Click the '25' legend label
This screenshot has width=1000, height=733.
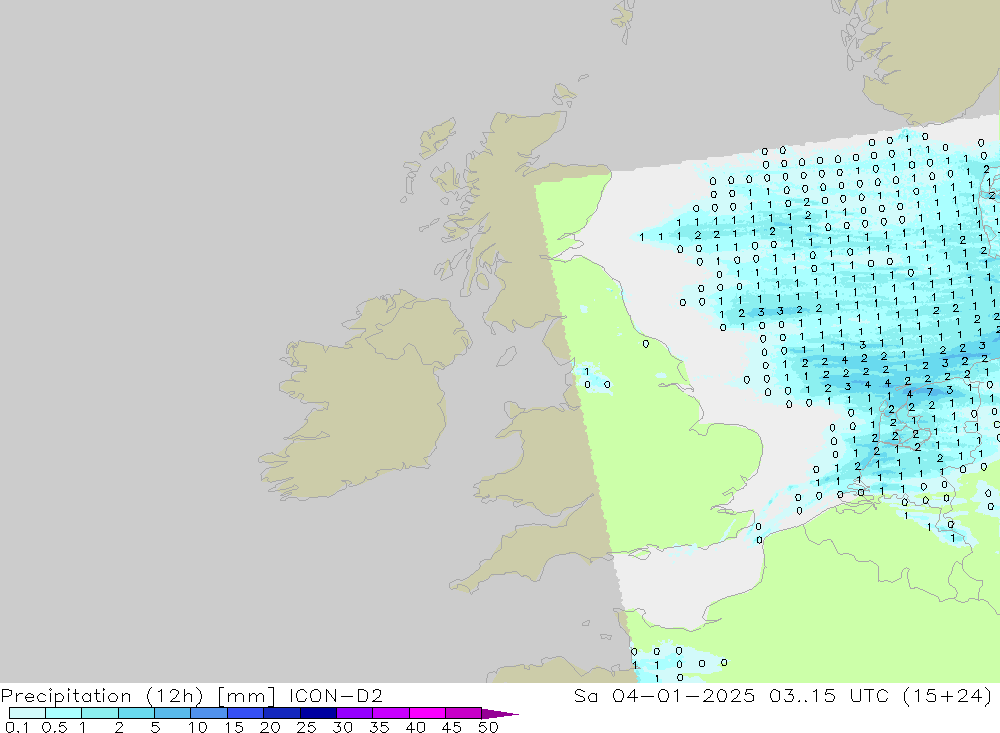pyautogui.click(x=306, y=727)
